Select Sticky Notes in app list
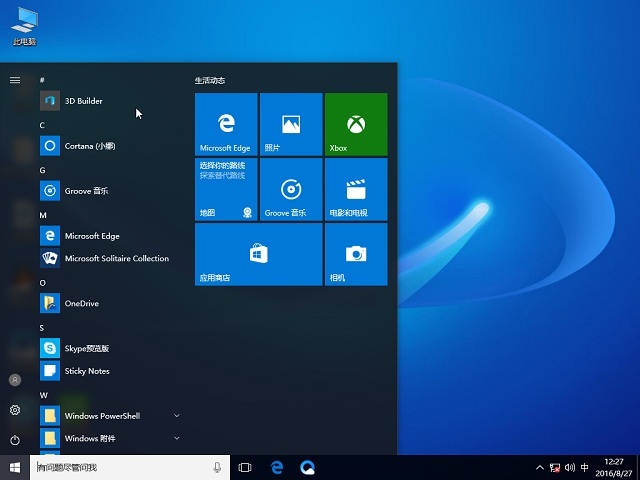Screen dimensions: 640x480 point(87,371)
